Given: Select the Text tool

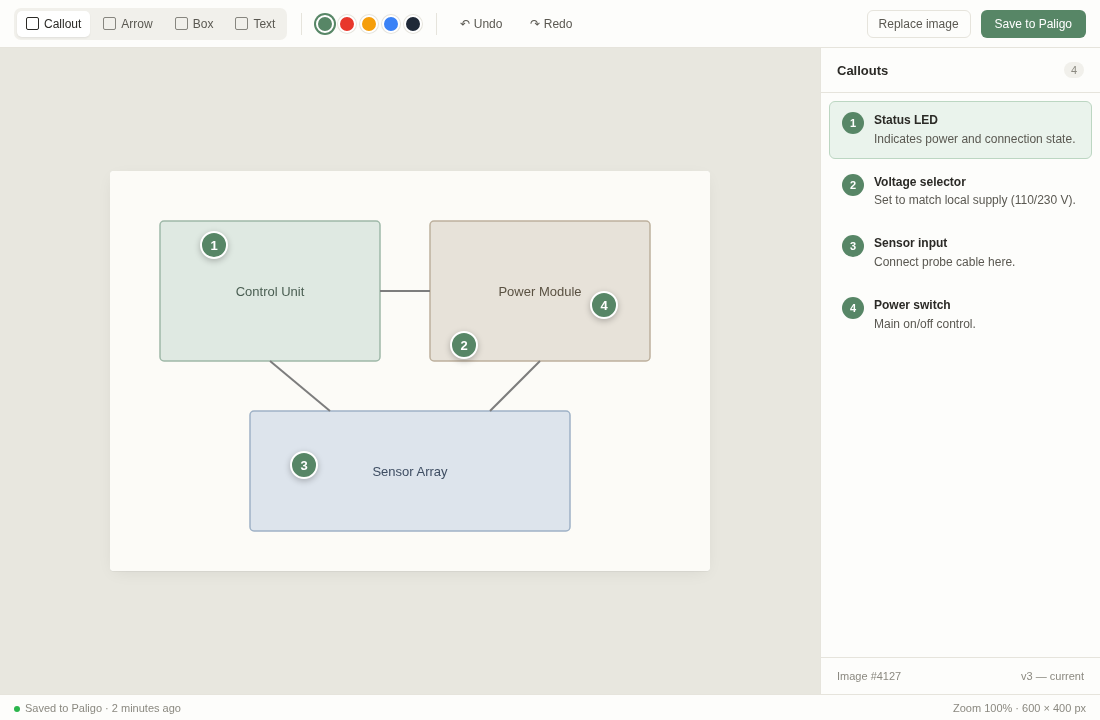Looking at the screenshot, I should tap(255, 24).
